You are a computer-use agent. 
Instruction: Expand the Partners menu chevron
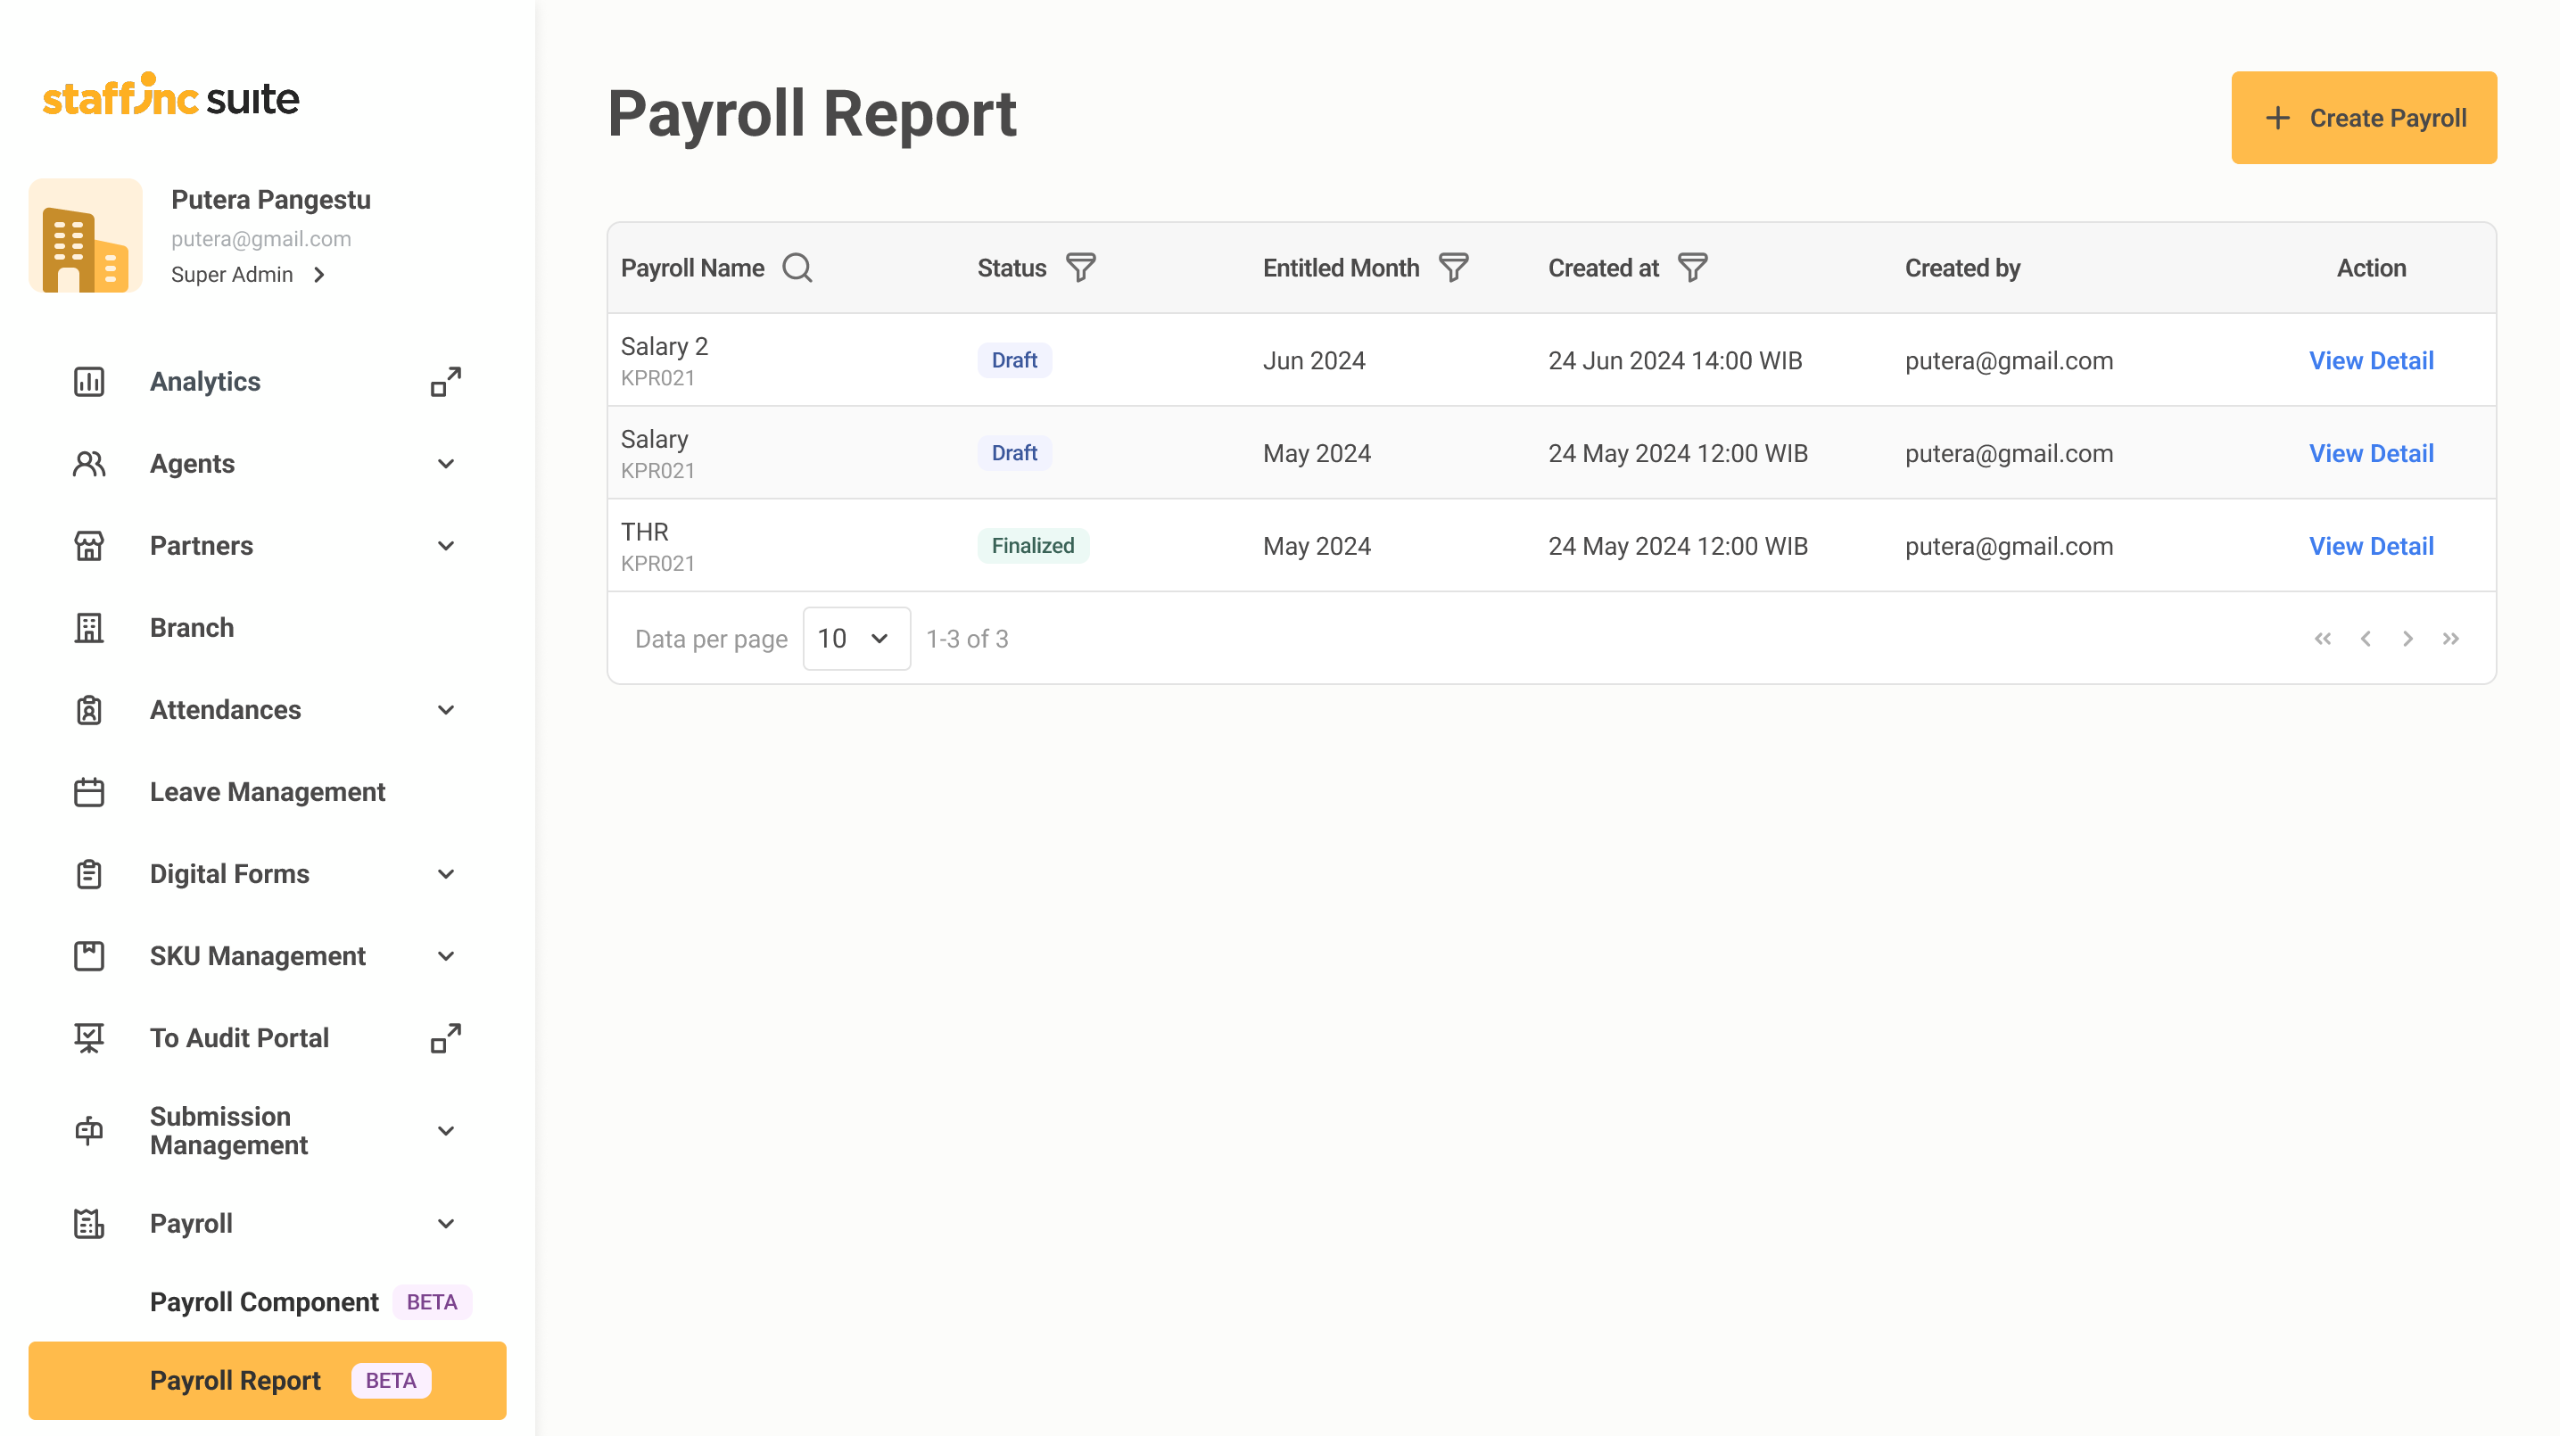(x=446, y=546)
